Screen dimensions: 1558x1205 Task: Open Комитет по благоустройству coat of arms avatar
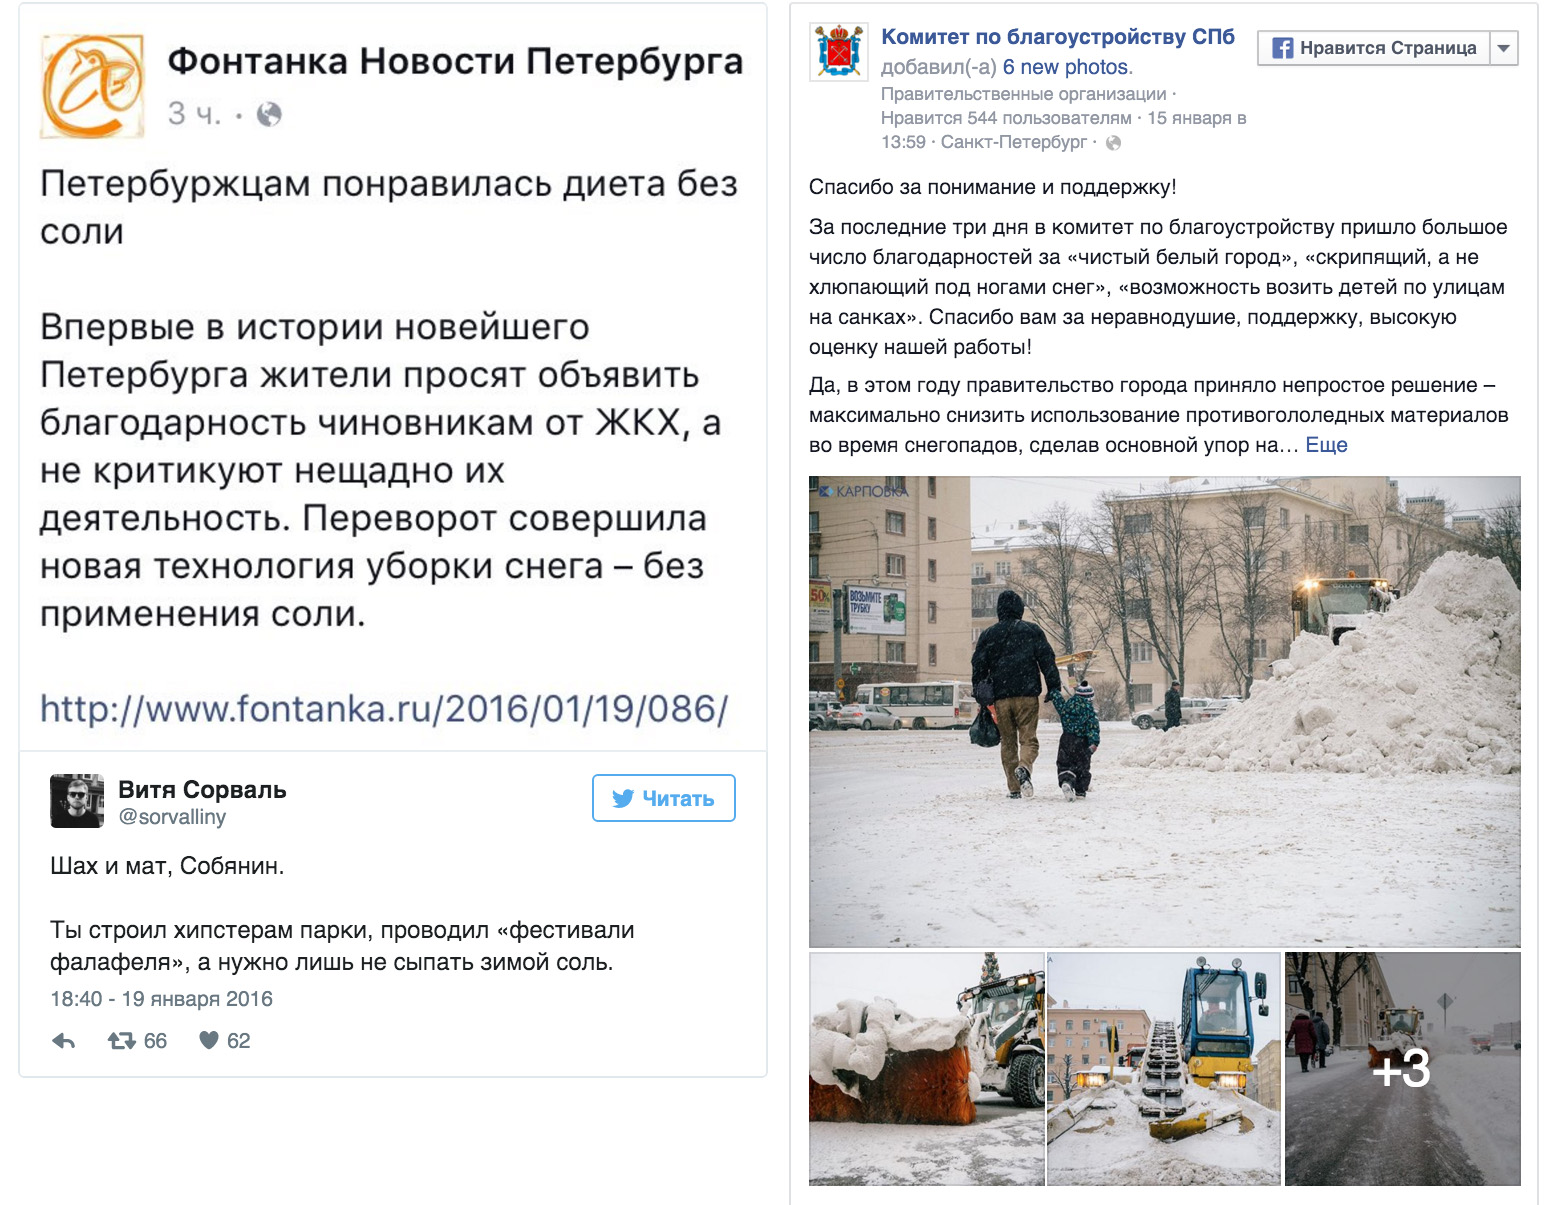click(x=839, y=52)
